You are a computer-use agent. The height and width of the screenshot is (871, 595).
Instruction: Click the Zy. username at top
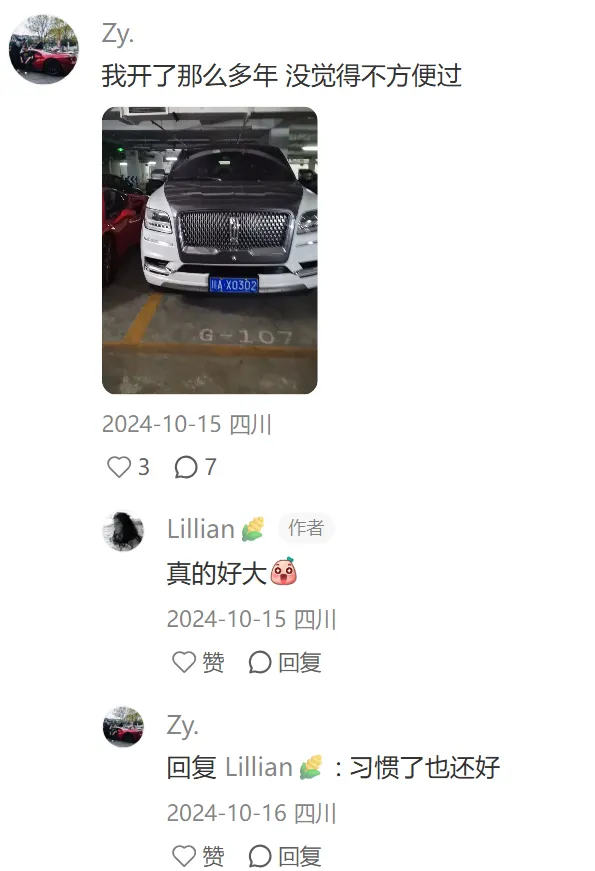[x=118, y=34]
